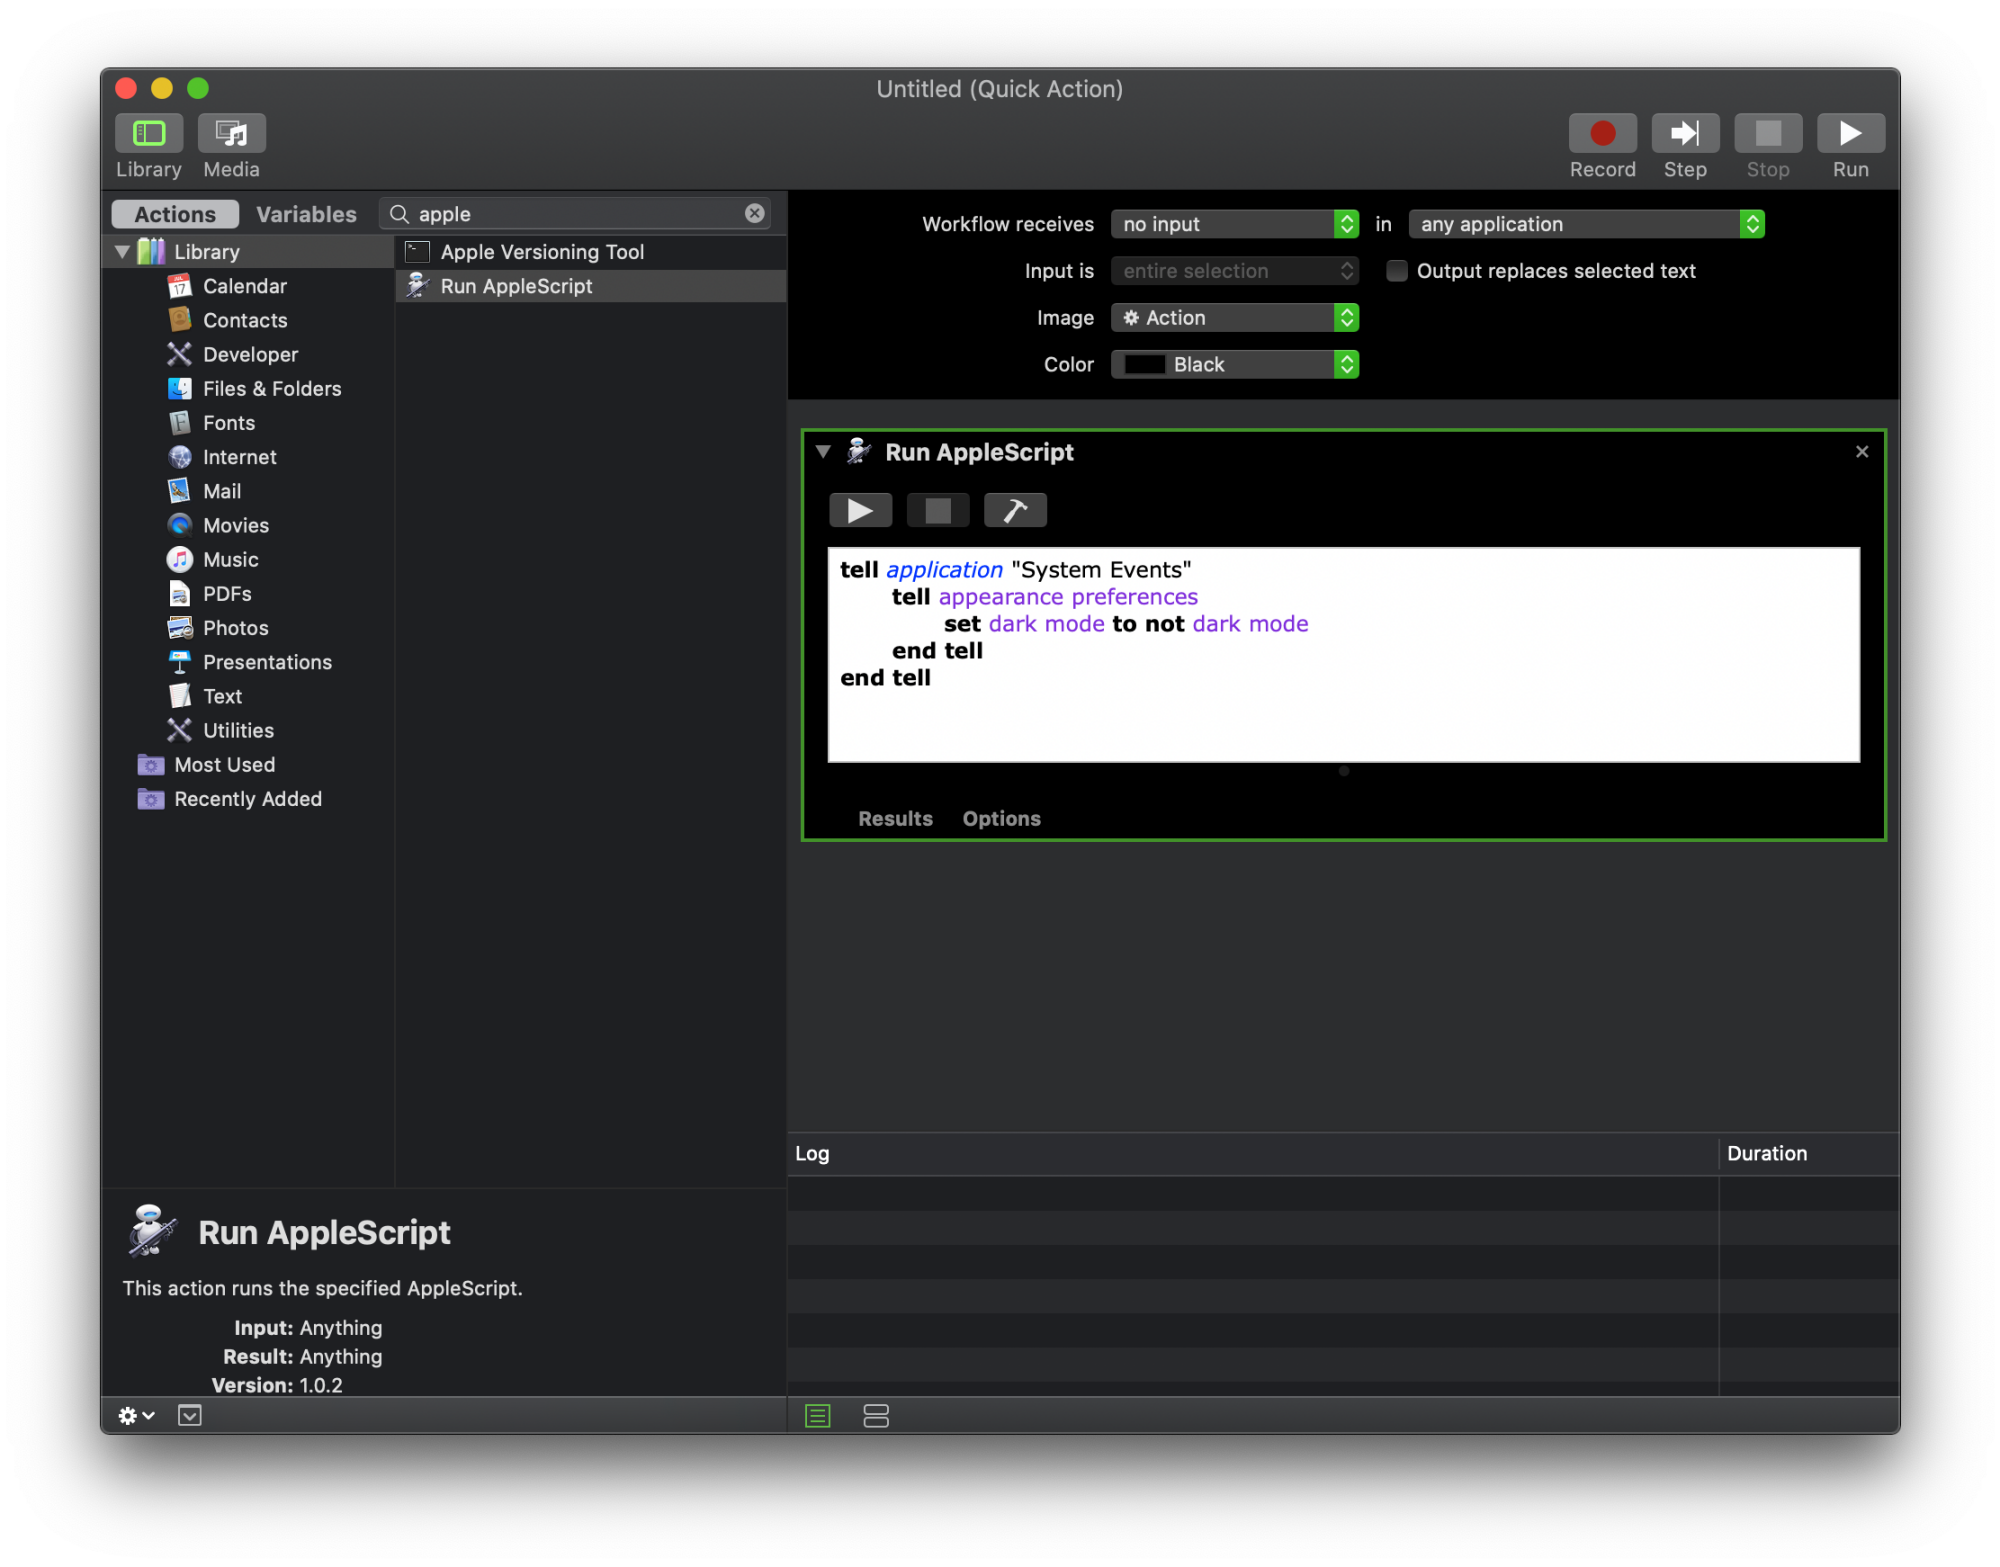Open the Options tab of the action
This screenshot has height=1567, width=2000.
(1001, 818)
